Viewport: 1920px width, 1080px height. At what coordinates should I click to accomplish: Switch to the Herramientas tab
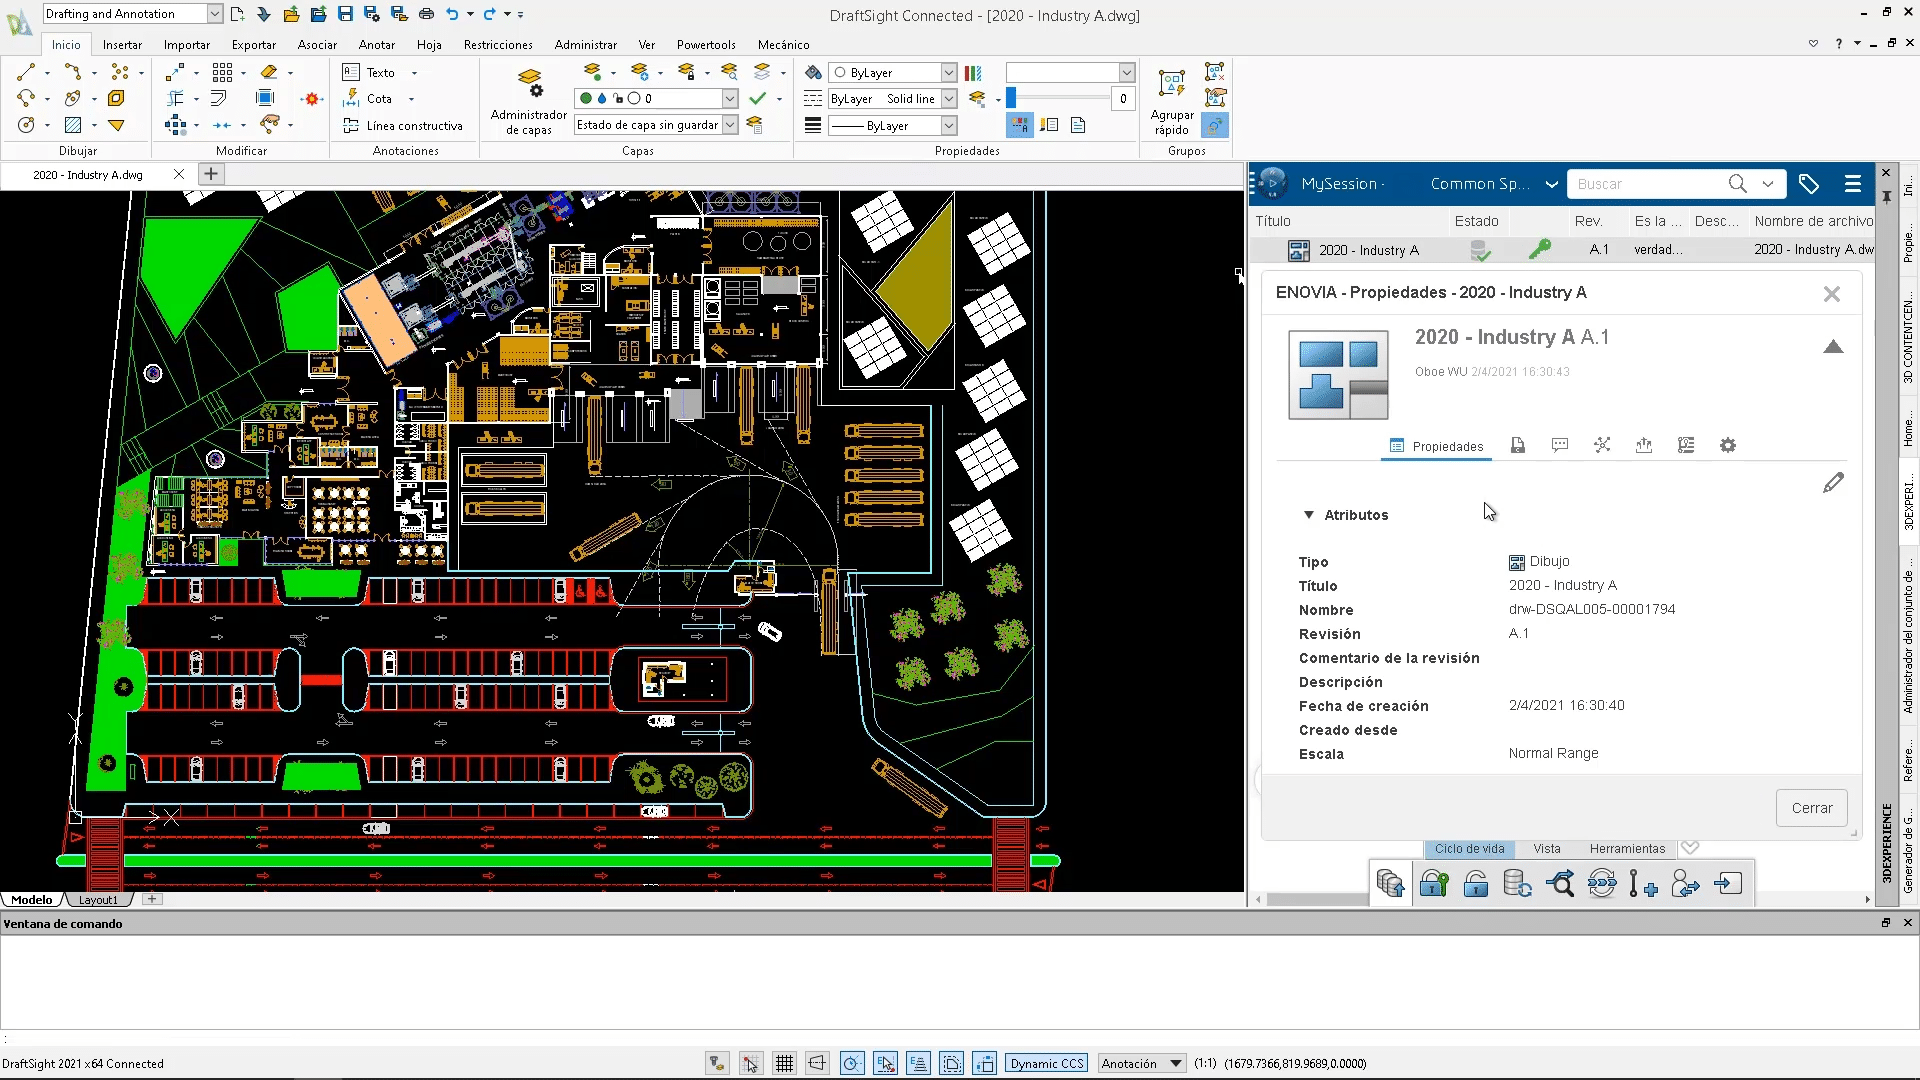tap(1627, 849)
